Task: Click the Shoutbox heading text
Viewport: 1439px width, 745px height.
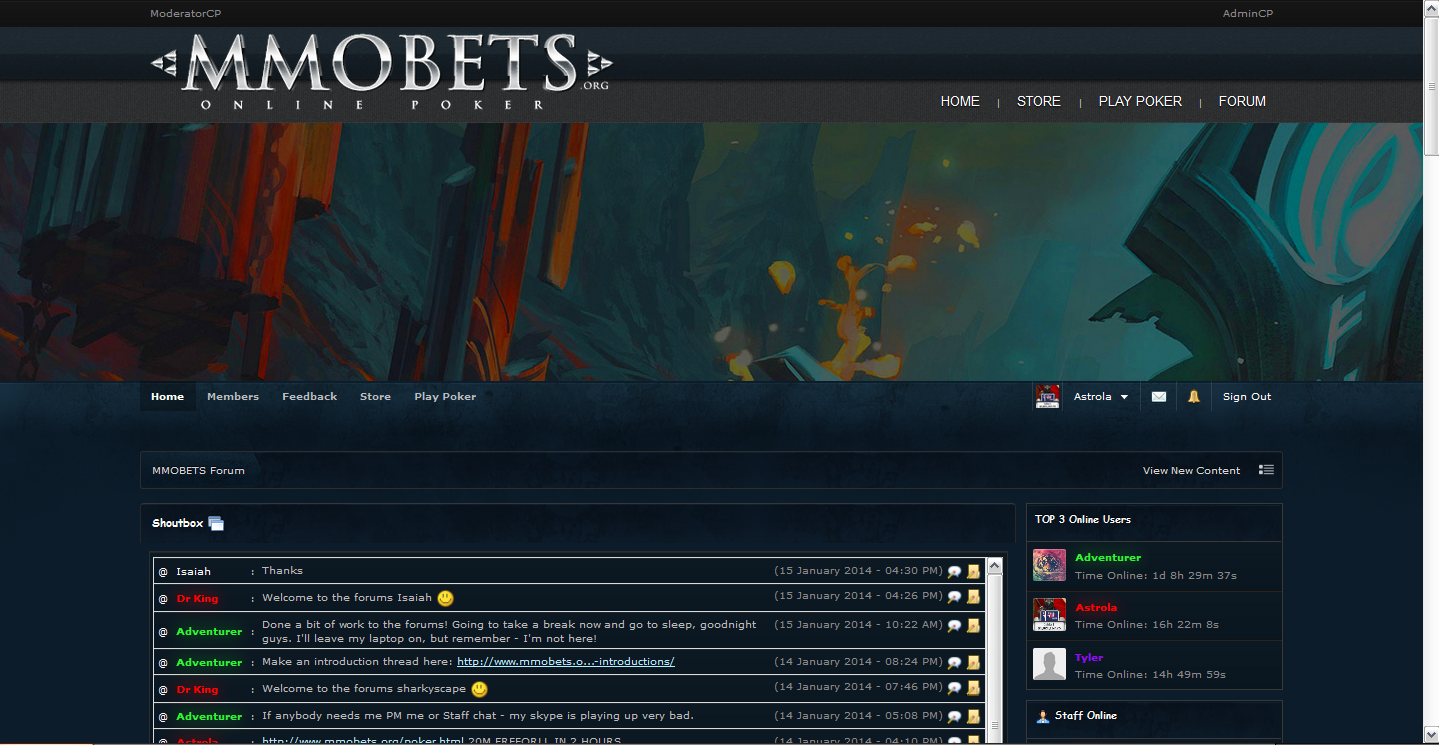Action: pyautogui.click(x=177, y=523)
